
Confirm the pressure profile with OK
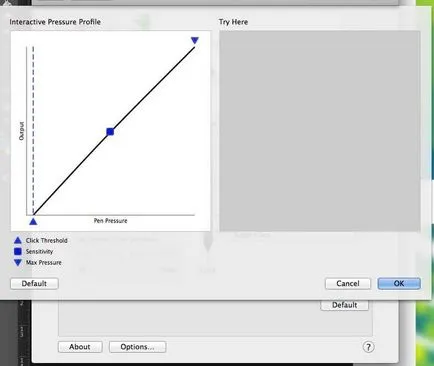tap(399, 284)
